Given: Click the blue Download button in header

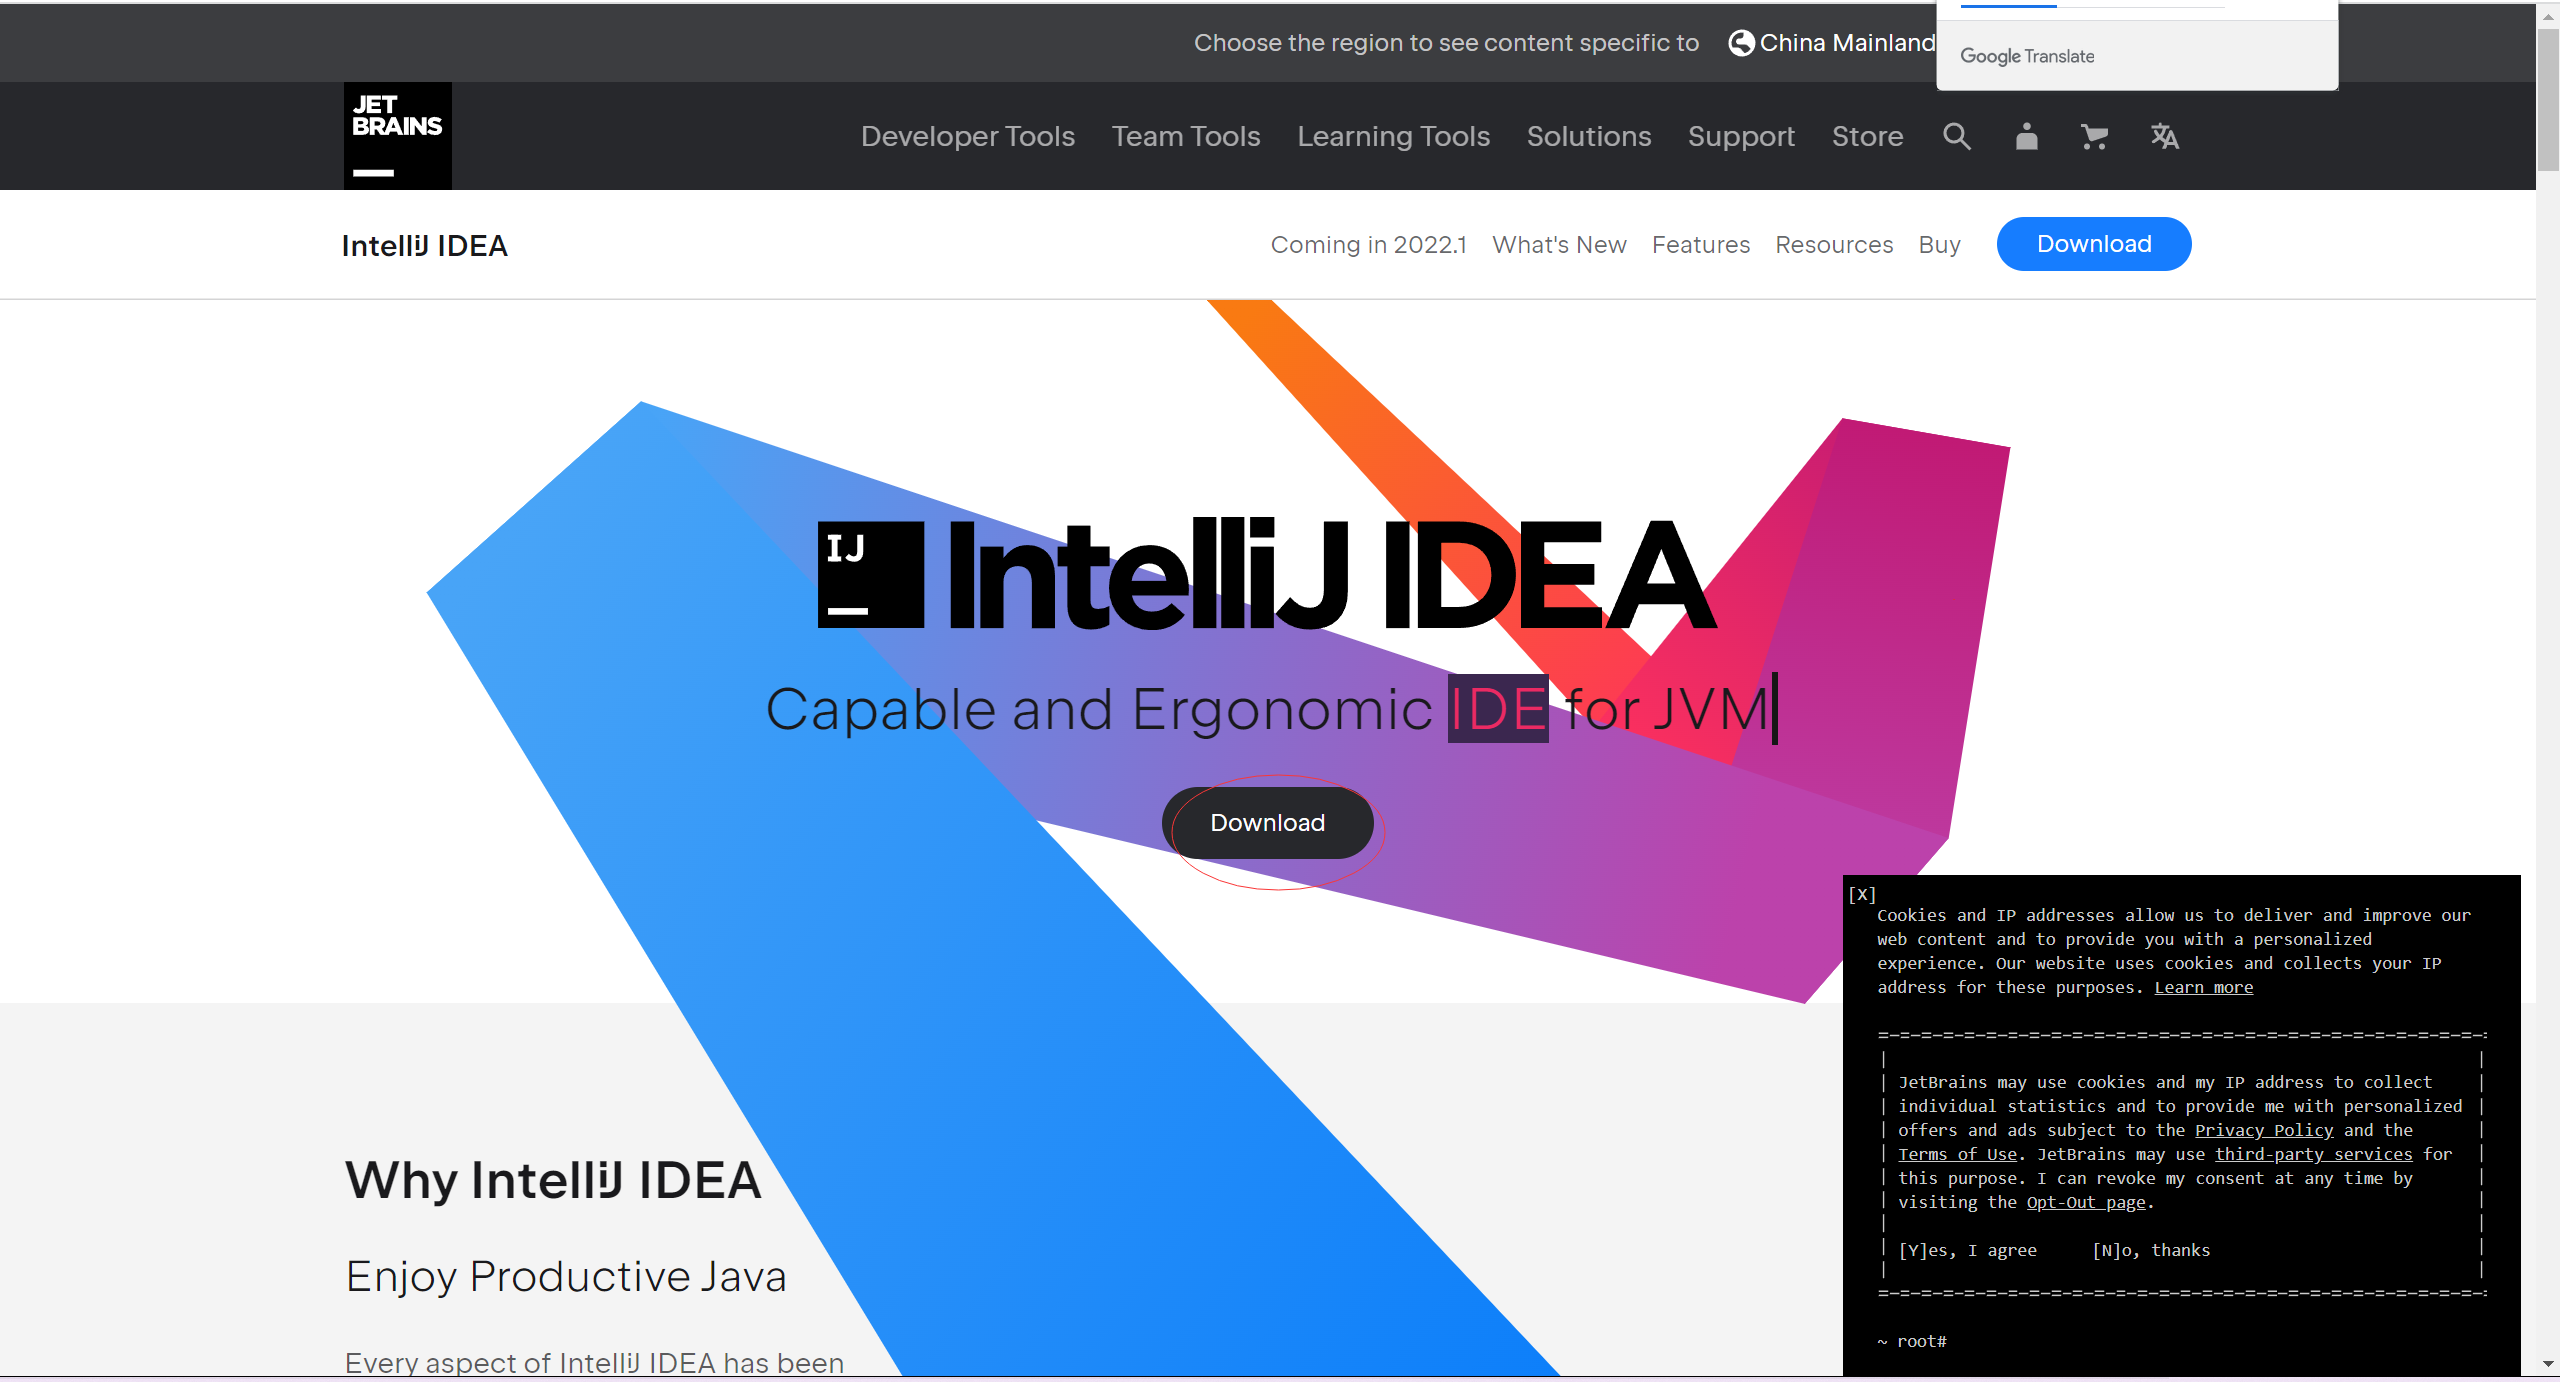Looking at the screenshot, I should pyautogui.click(x=2093, y=244).
